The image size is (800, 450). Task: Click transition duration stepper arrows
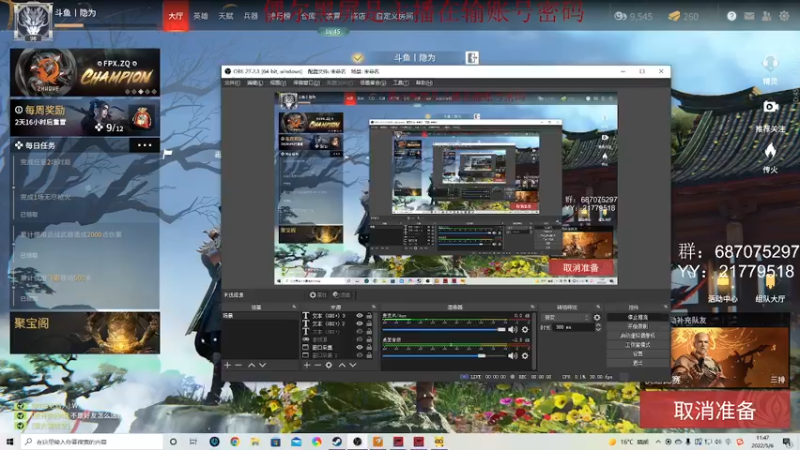pos(598,328)
